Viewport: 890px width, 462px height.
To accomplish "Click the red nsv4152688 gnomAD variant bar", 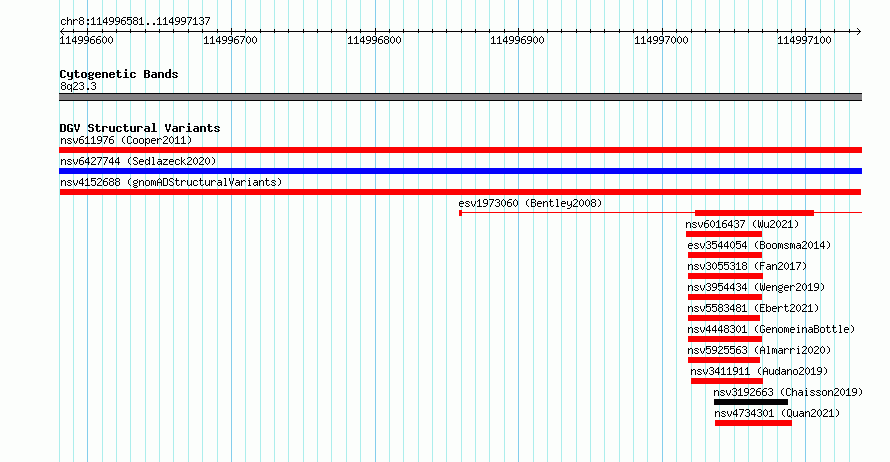I will (x=460, y=192).
